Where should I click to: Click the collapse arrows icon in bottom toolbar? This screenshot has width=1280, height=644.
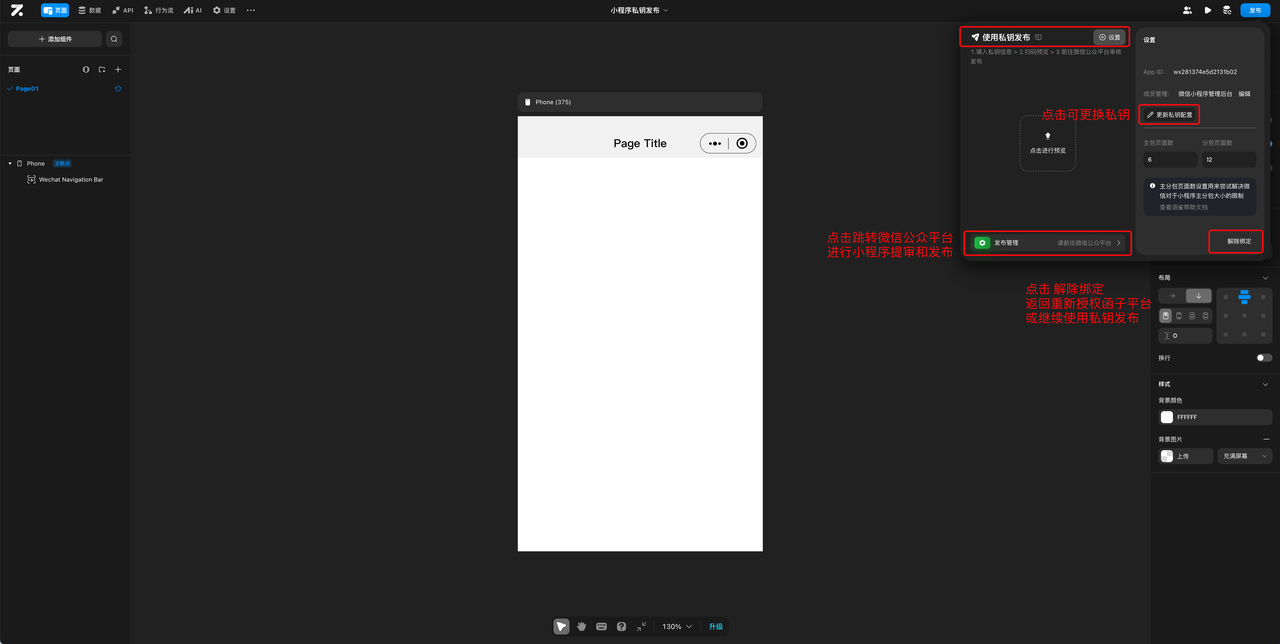[641, 626]
